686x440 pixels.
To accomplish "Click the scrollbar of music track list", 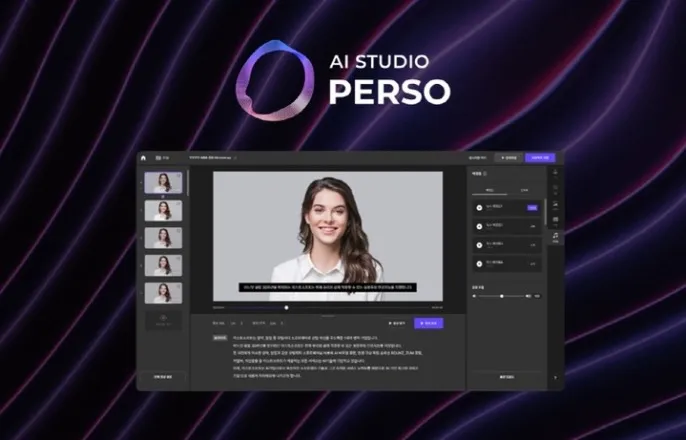I will pos(546,212).
